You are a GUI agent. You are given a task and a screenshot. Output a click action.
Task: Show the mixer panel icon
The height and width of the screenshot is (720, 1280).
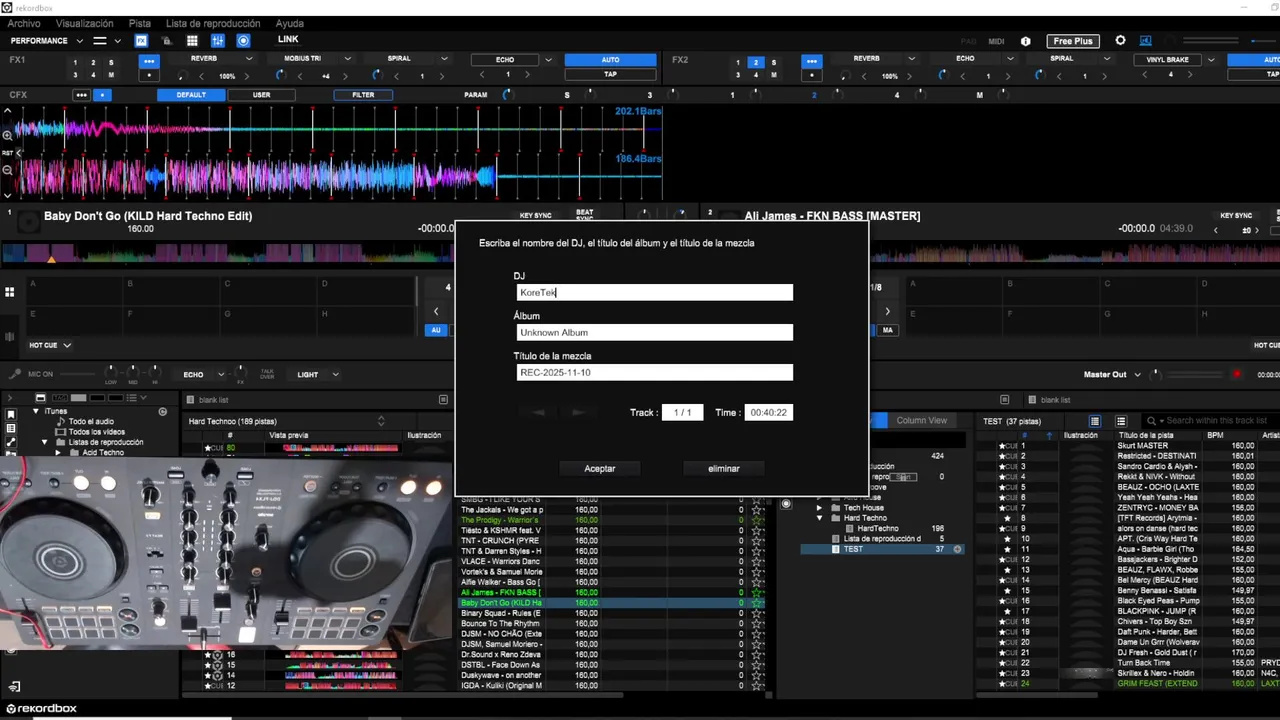[218, 41]
